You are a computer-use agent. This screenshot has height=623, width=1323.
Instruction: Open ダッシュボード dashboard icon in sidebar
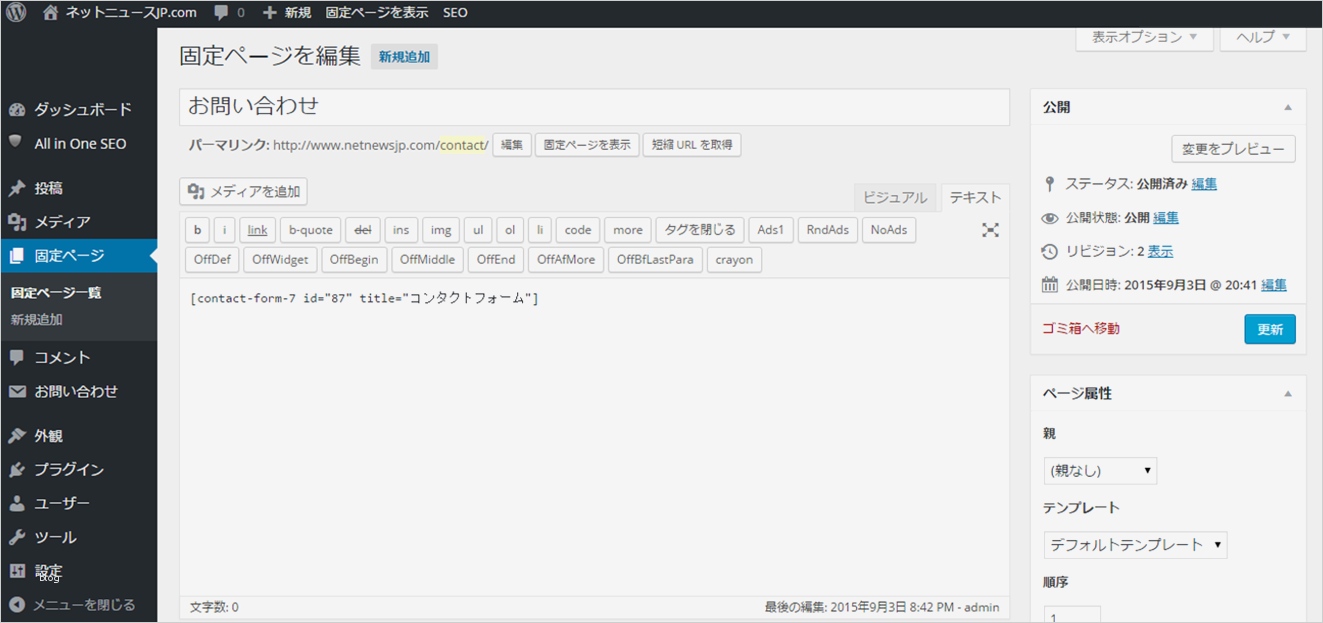pos(16,110)
